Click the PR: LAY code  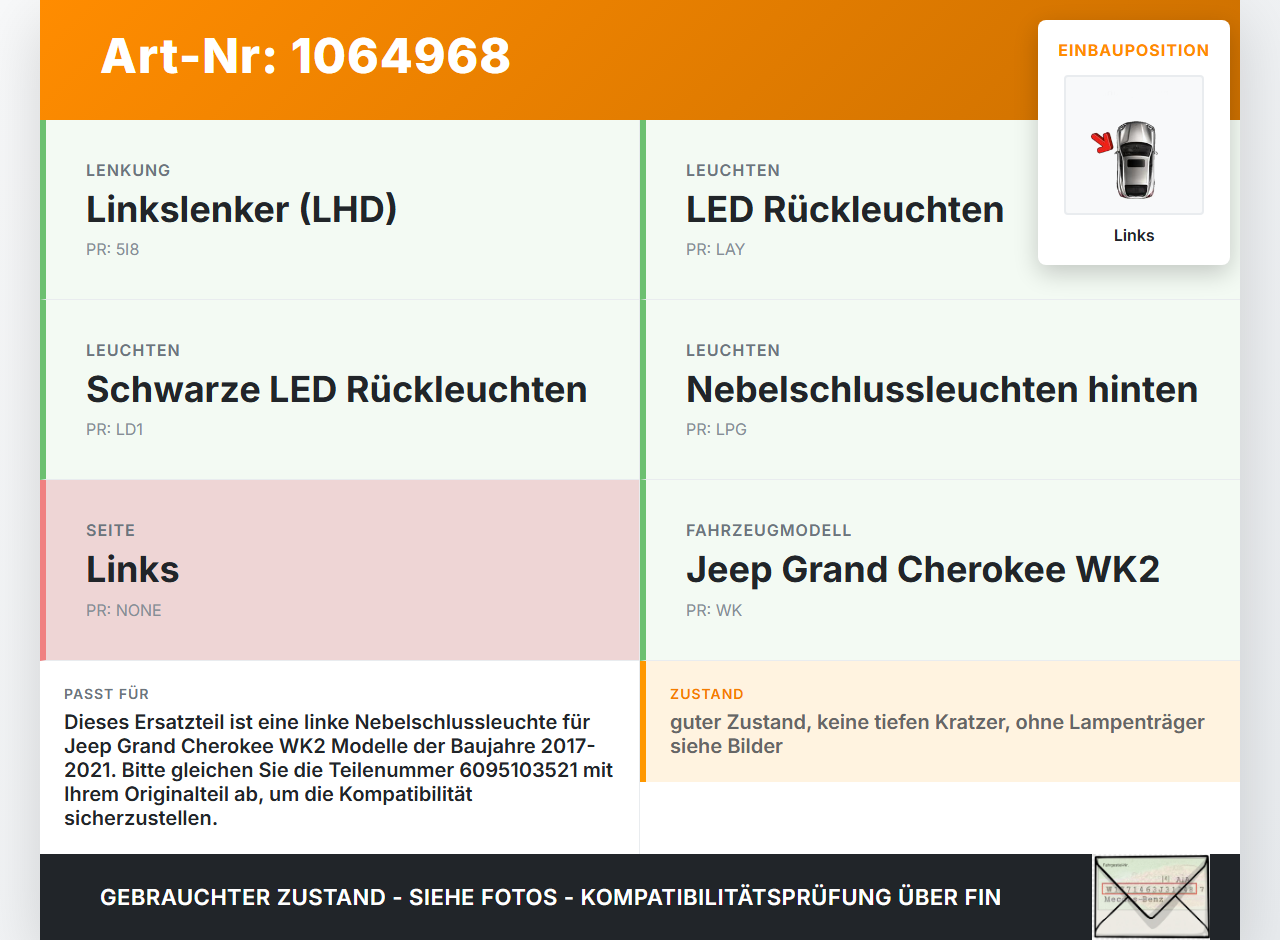coord(716,250)
